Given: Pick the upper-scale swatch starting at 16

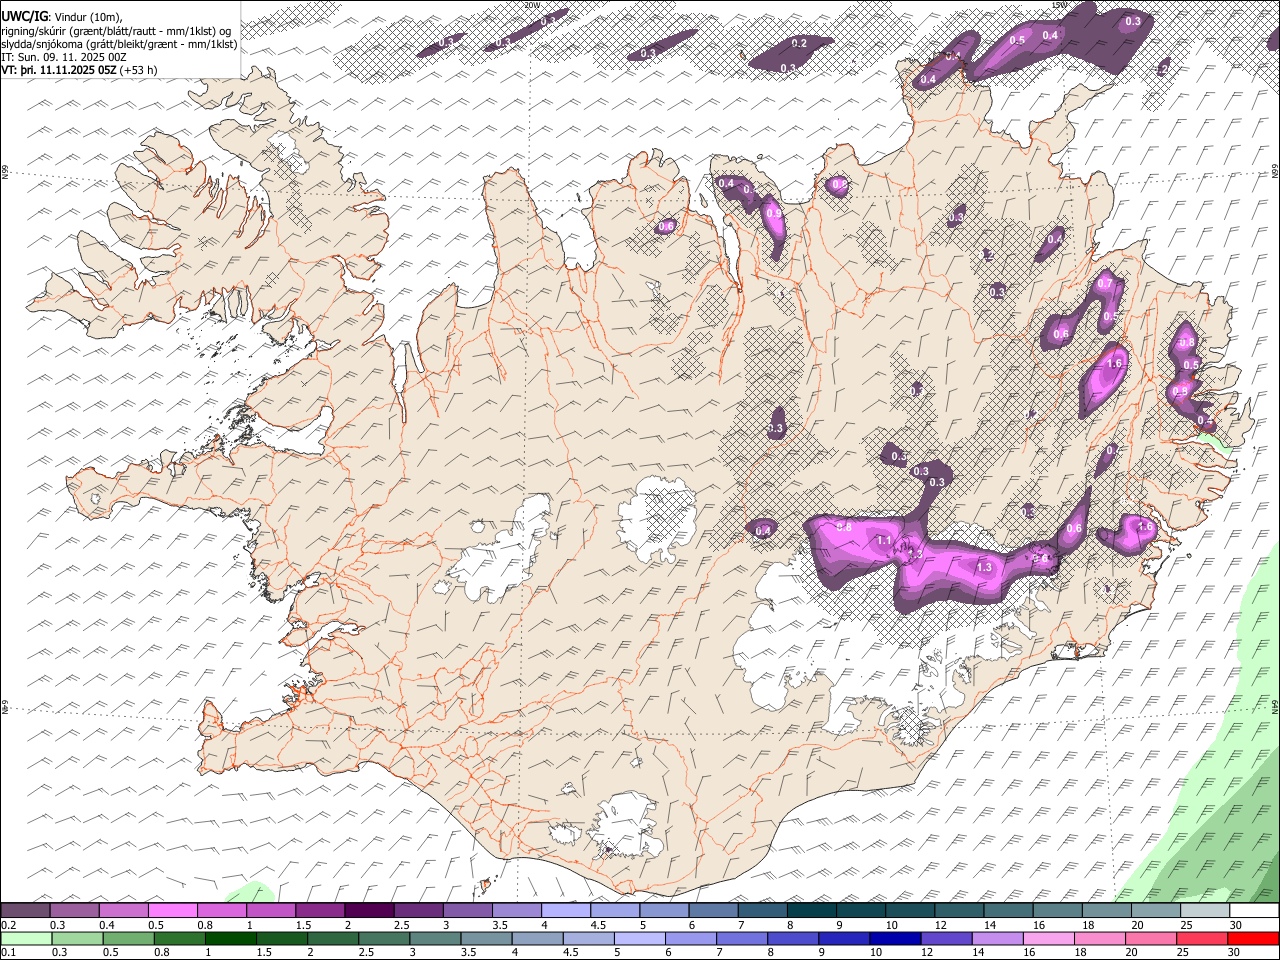Looking at the screenshot, I should click(x=1056, y=910).
